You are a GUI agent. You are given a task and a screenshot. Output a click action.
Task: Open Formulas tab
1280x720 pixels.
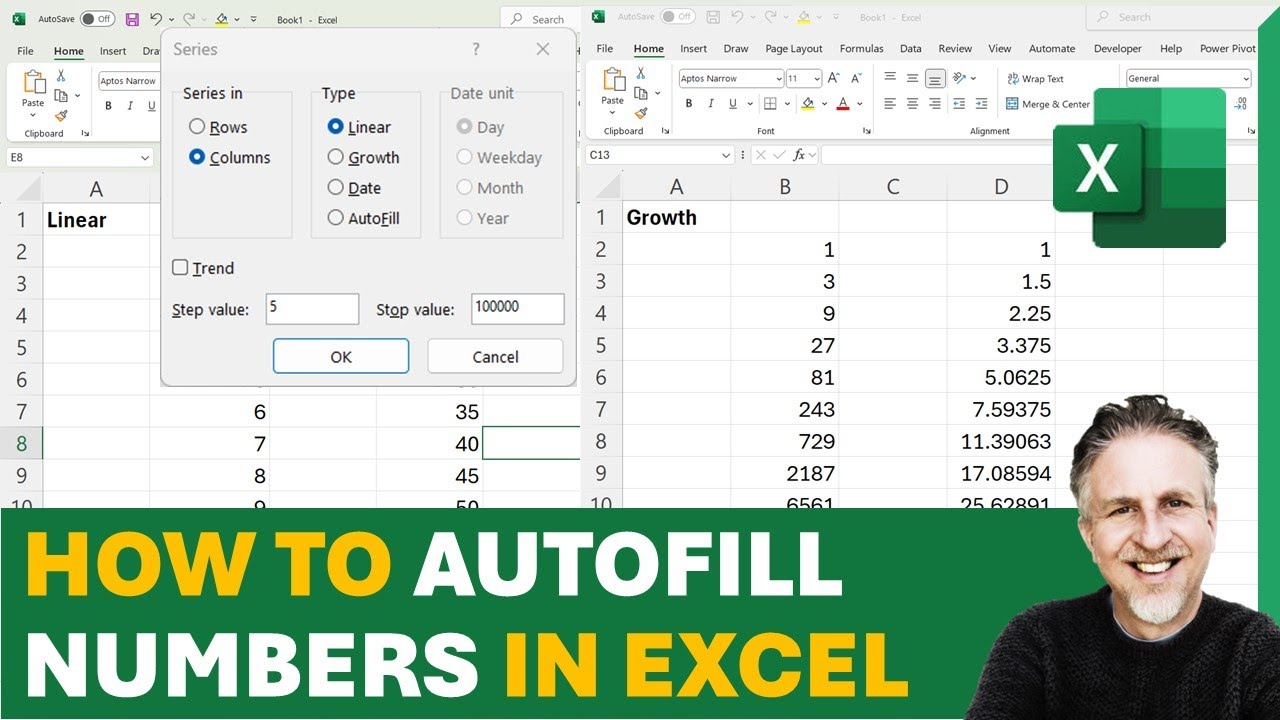861,48
